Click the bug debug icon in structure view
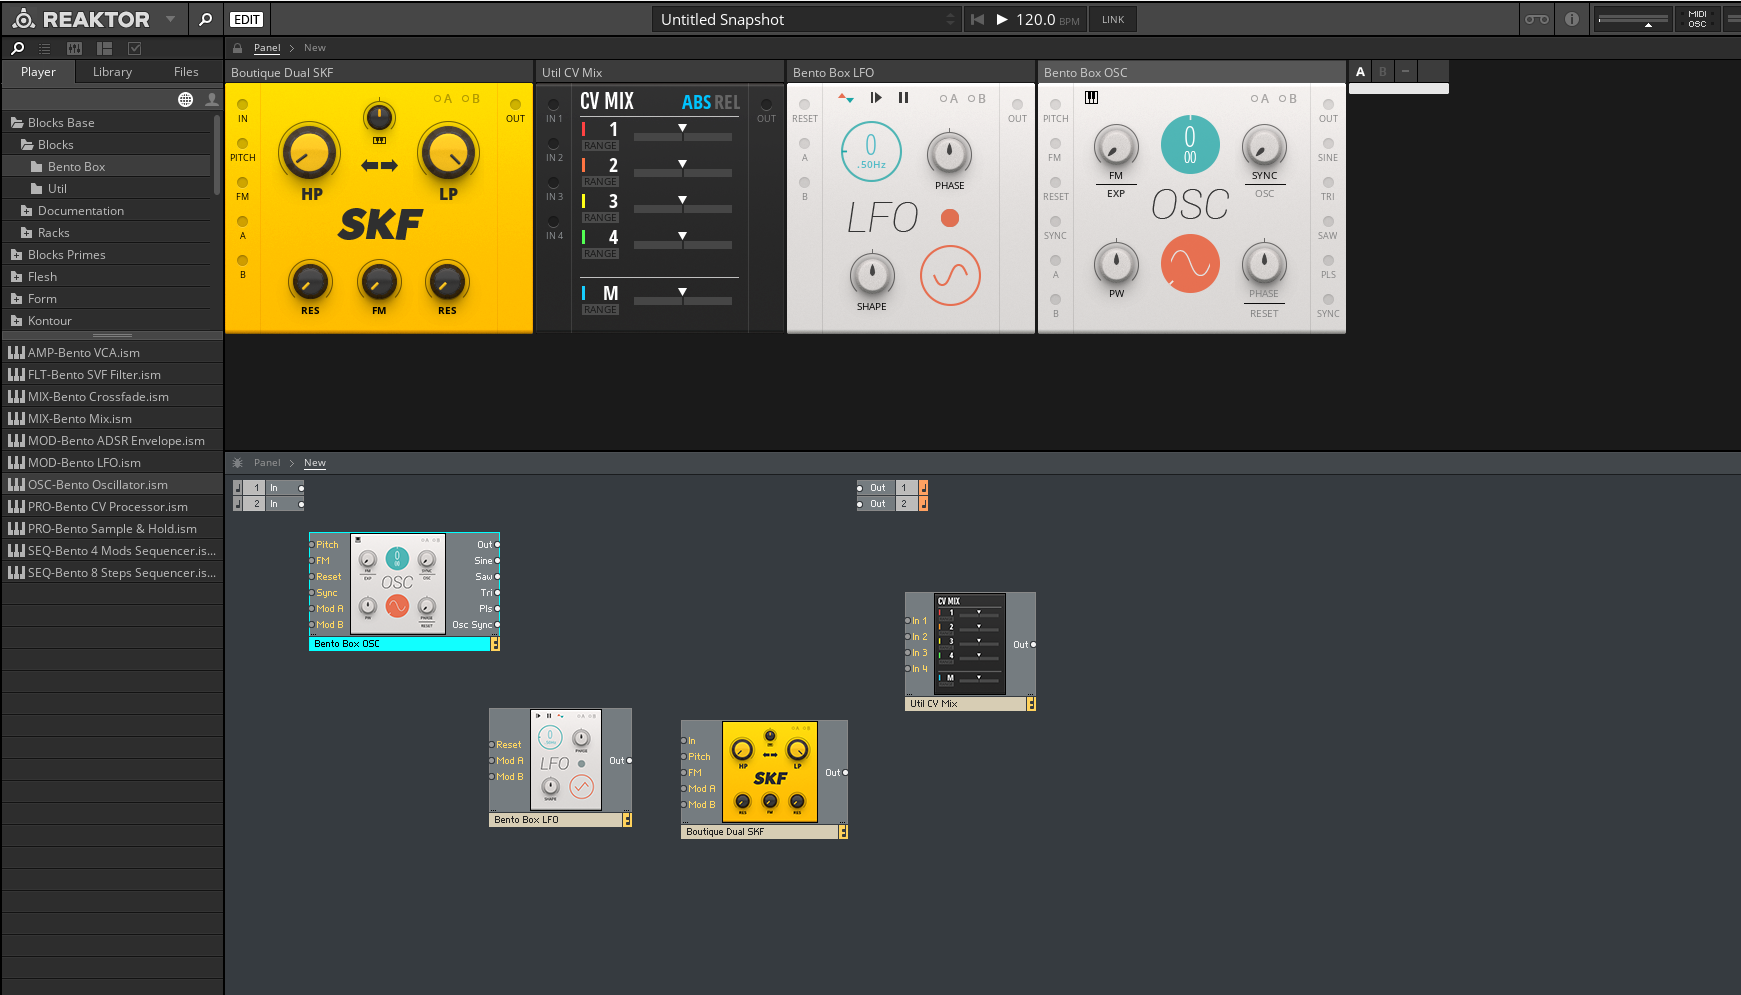 [238, 463]
